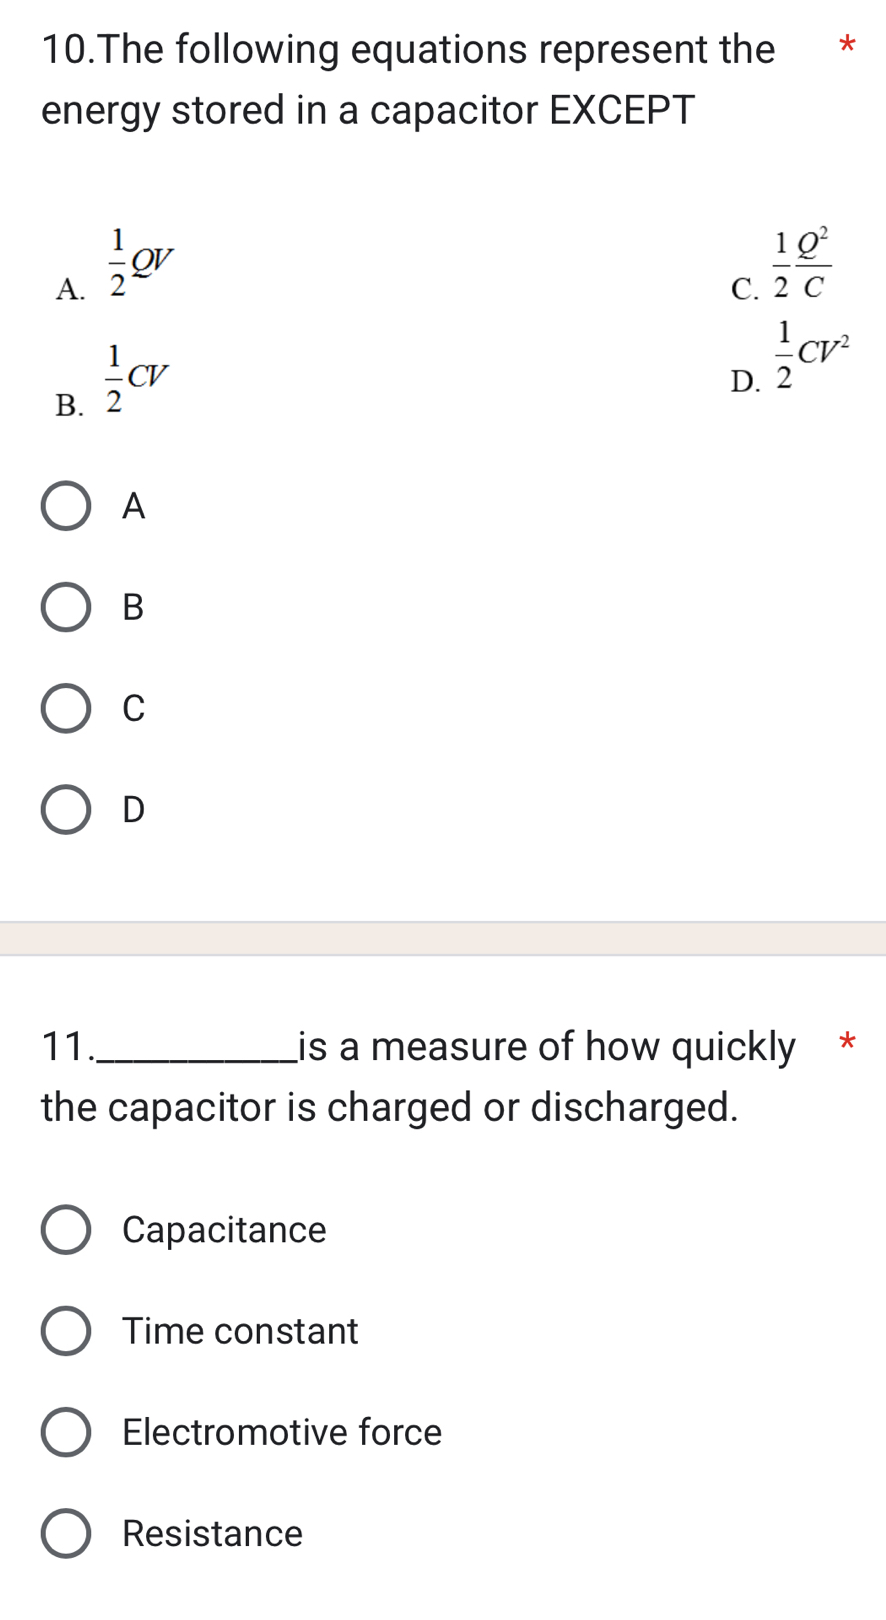Select the Electromotive force radio circle

pos(66,1432)
